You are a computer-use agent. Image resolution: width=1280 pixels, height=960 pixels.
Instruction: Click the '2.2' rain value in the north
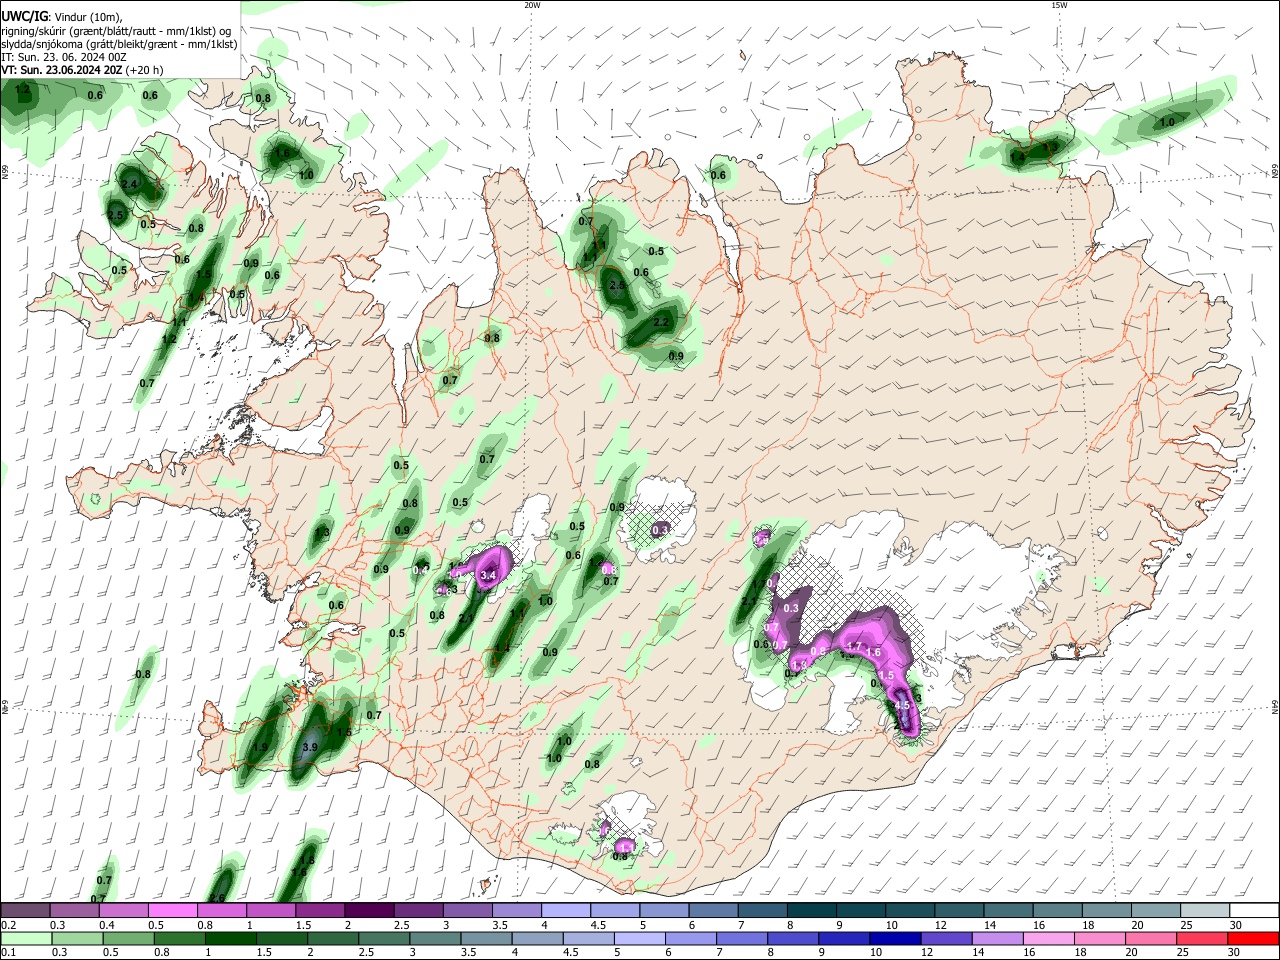[x=661, y=323]
